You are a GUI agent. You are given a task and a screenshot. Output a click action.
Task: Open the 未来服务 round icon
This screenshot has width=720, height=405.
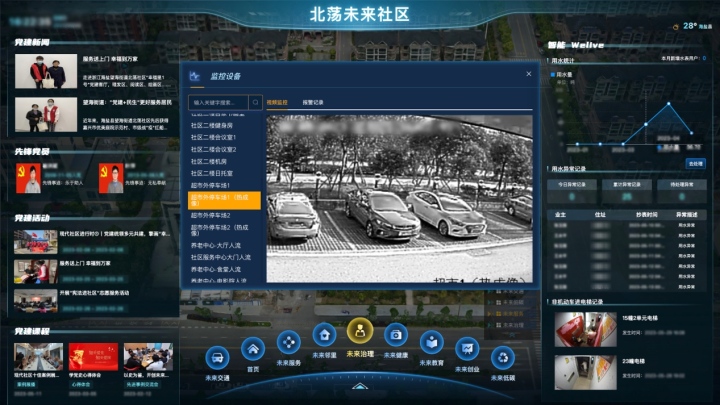click(x=289, y=342)
